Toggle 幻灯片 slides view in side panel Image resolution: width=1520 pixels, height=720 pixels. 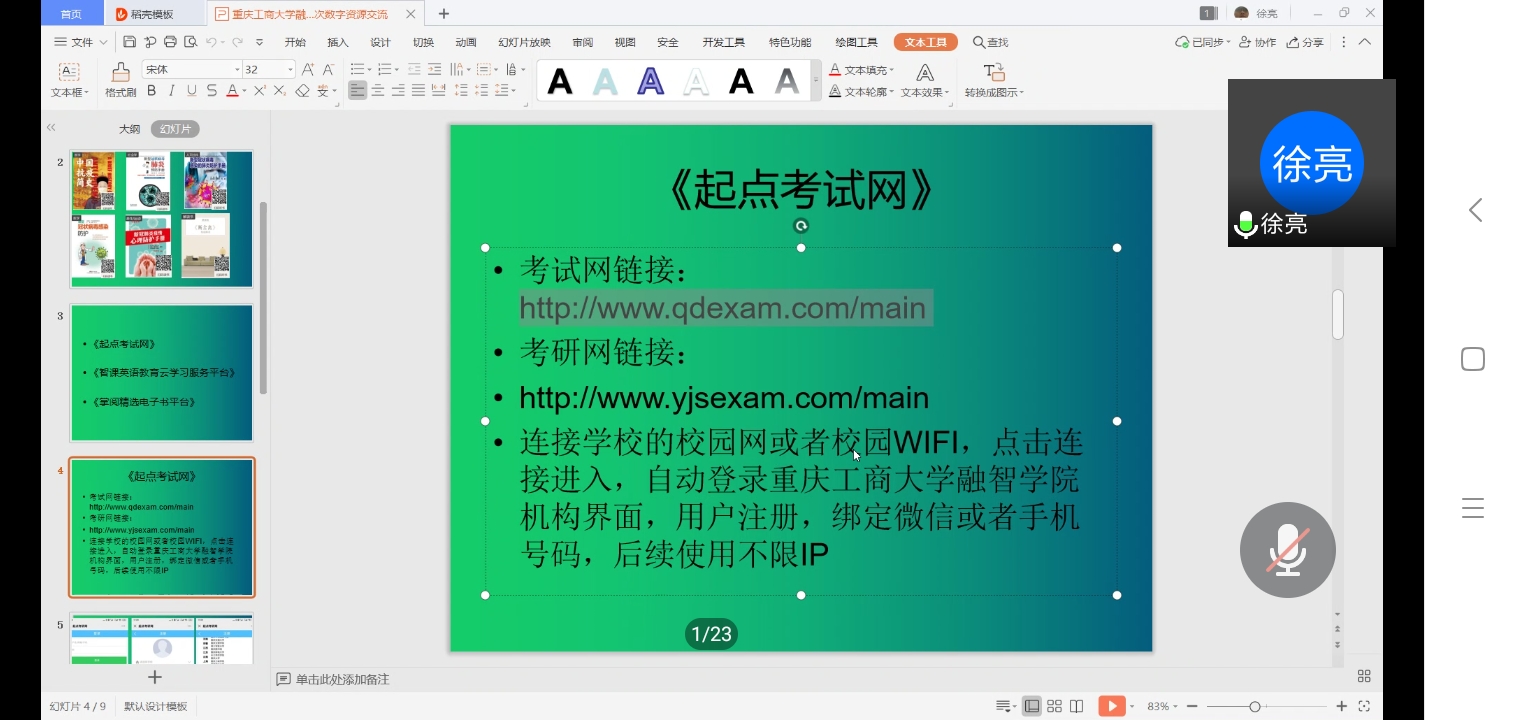point(176,129)
